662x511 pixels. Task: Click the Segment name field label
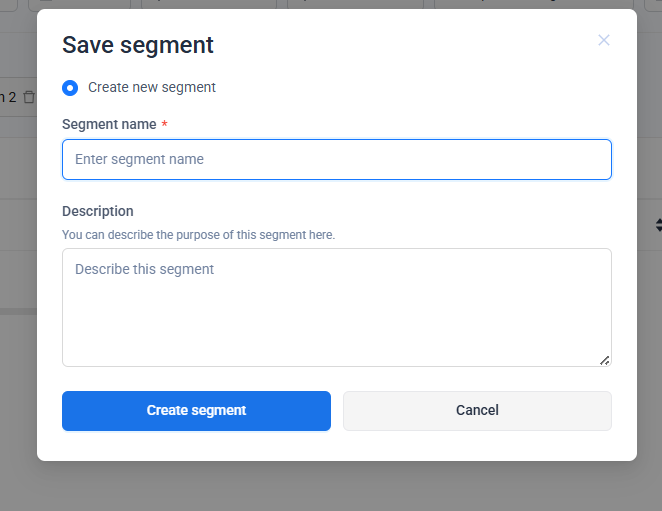click(109, 125)
